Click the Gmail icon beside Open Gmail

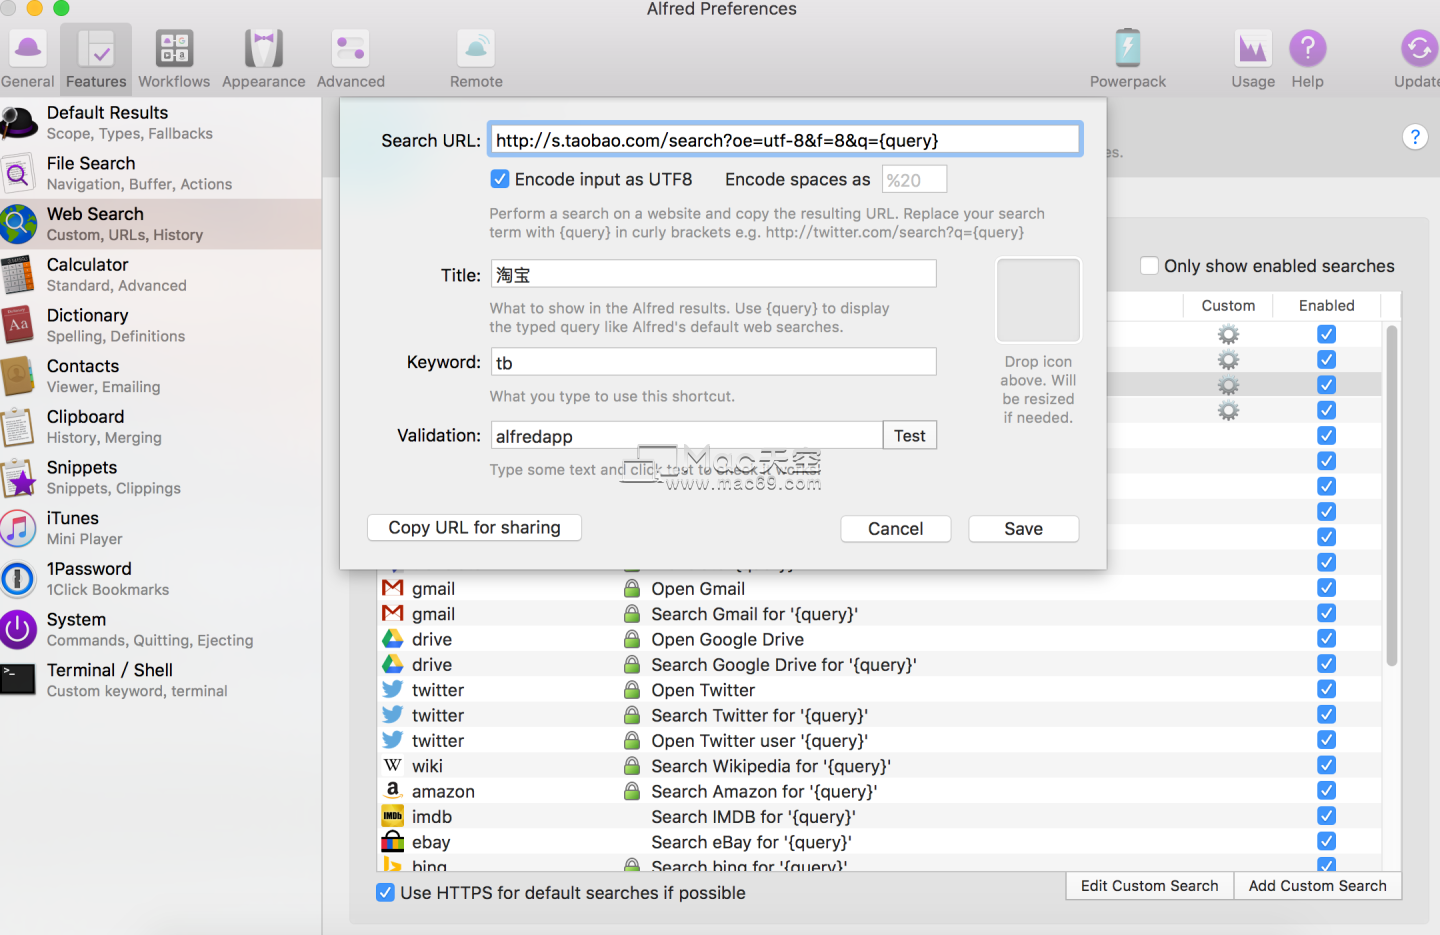pos(393,588)
